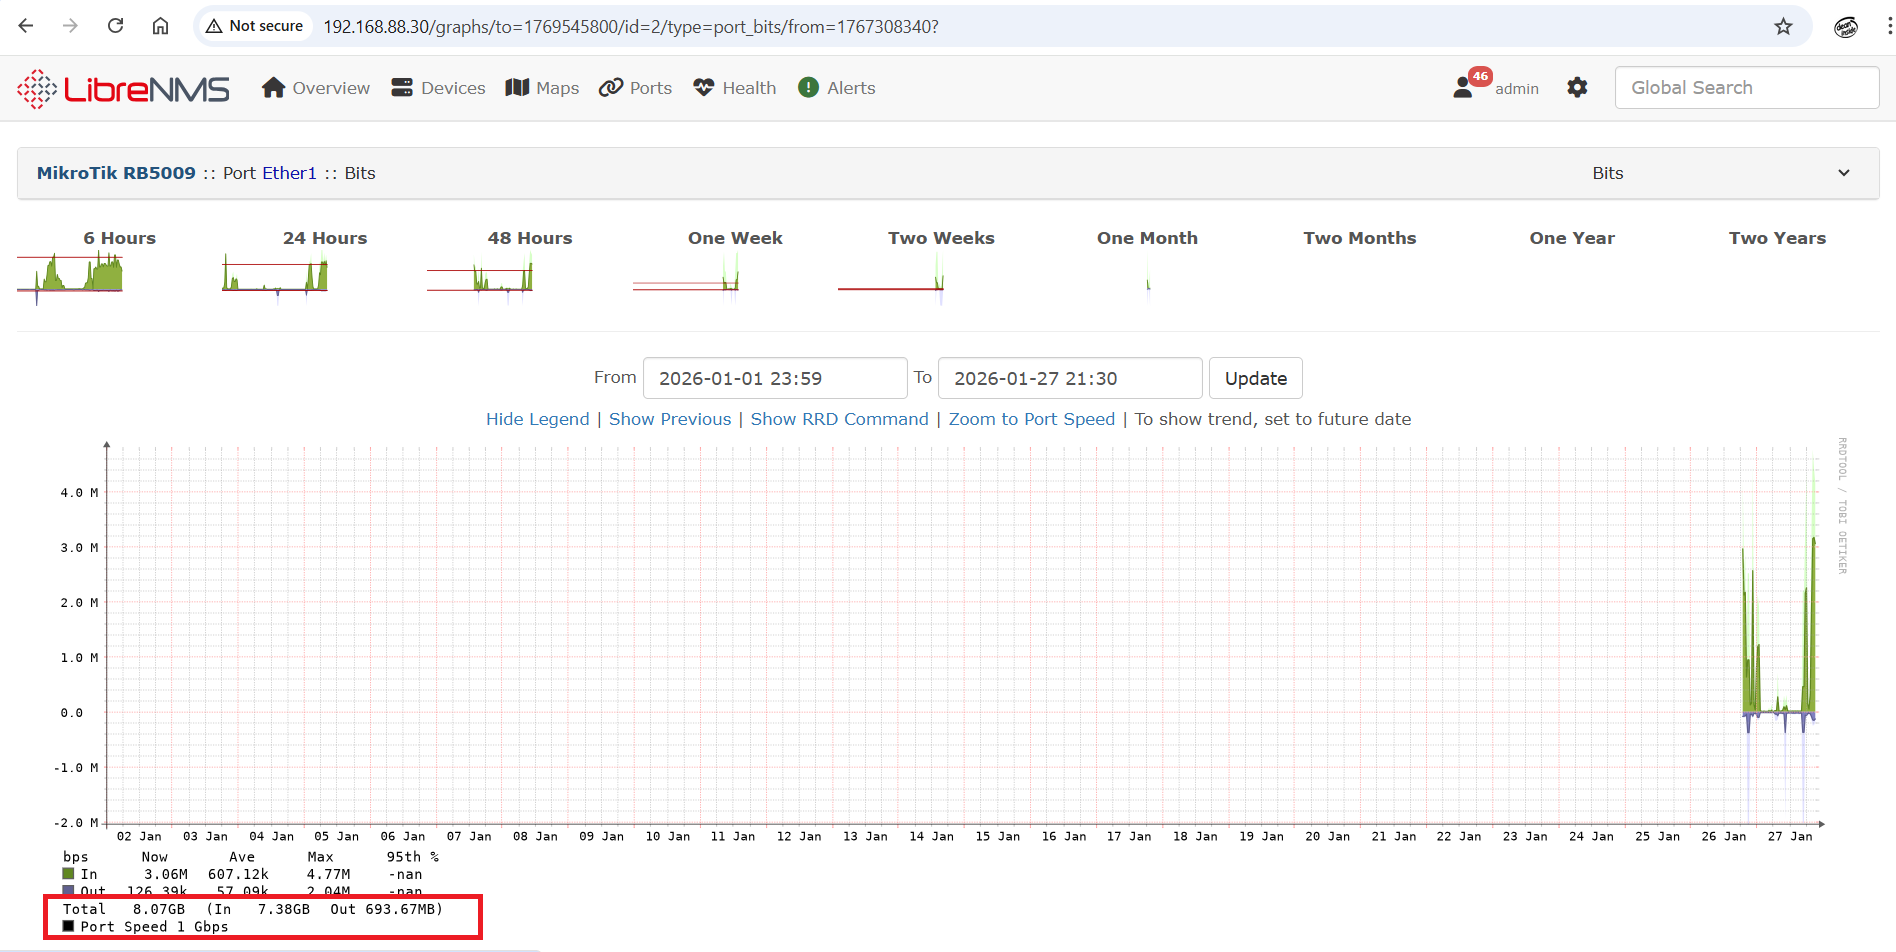Image resolution: width=1896 pixels, height=952 pixels.
Task: Click the browser address bar URL
Action: pos(631,27)
